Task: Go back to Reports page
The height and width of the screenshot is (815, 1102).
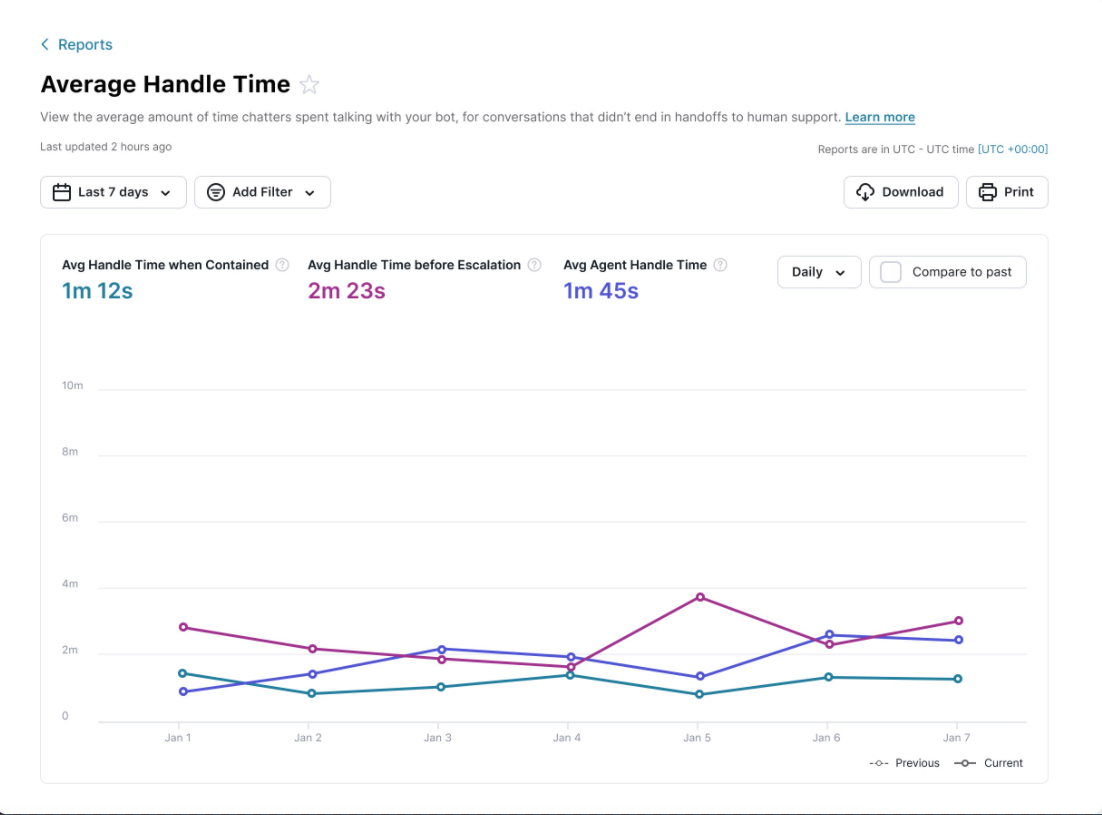Action: [x=85, y=45]
